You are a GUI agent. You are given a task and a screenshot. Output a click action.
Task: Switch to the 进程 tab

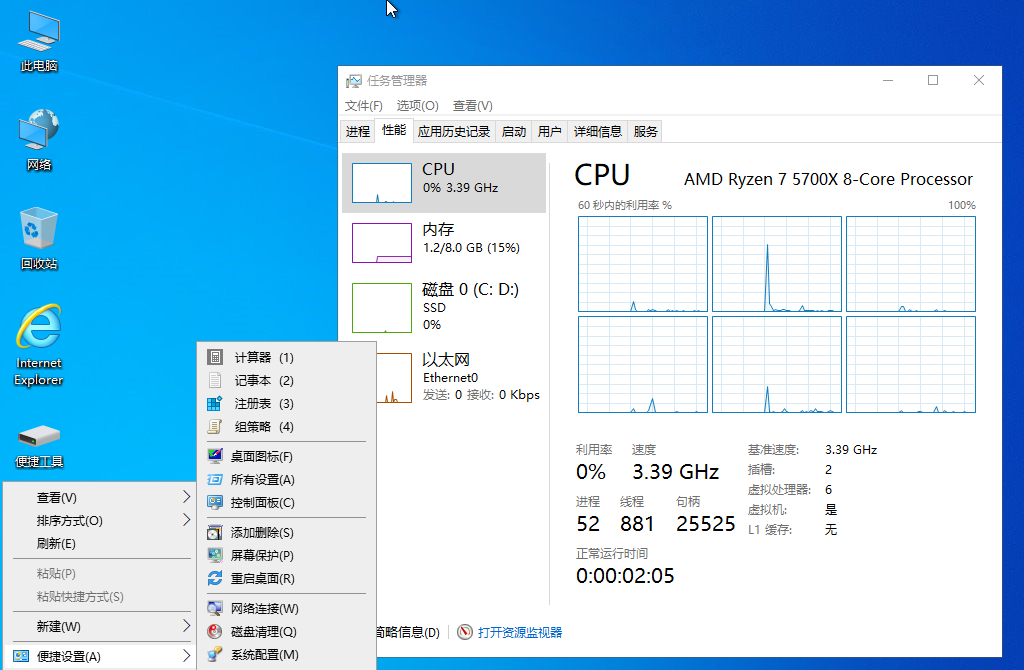(358, 131)
